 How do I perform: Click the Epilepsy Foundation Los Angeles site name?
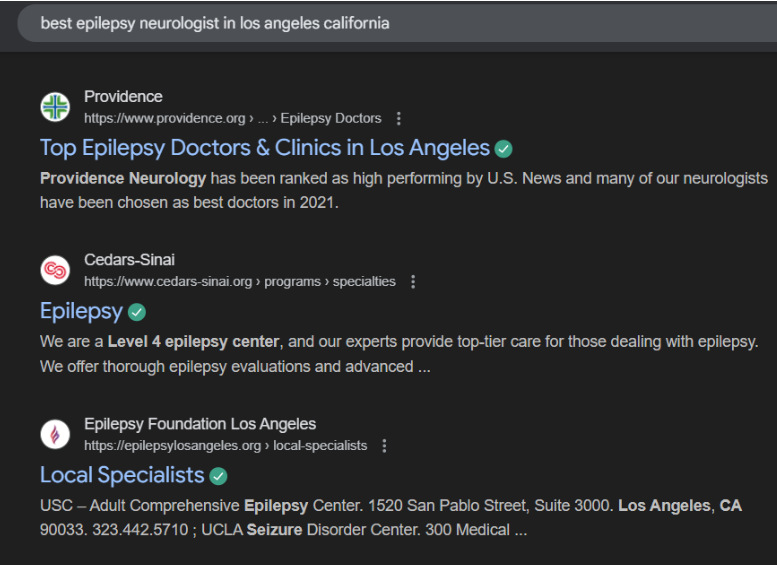[200, 424]
